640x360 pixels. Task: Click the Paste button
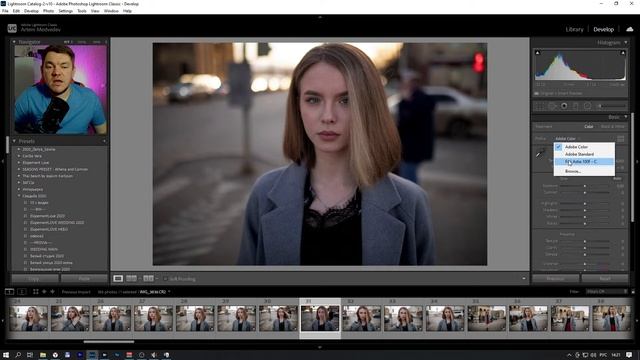(x=84, y=279)
